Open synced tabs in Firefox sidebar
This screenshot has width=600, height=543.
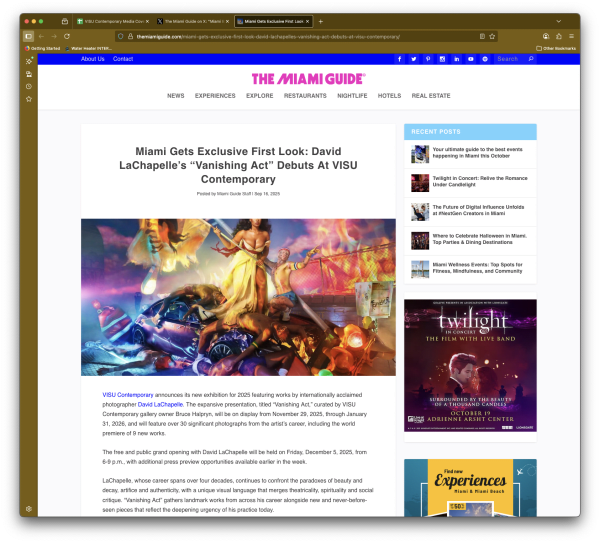pyautogui.click(x=28, y=74)
